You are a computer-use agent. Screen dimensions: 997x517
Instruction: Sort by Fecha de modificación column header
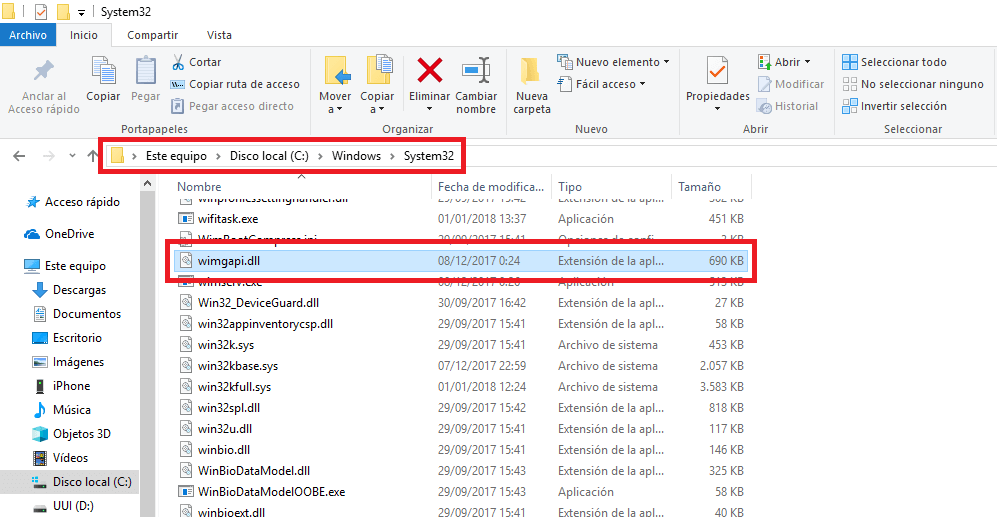[491, 186]
